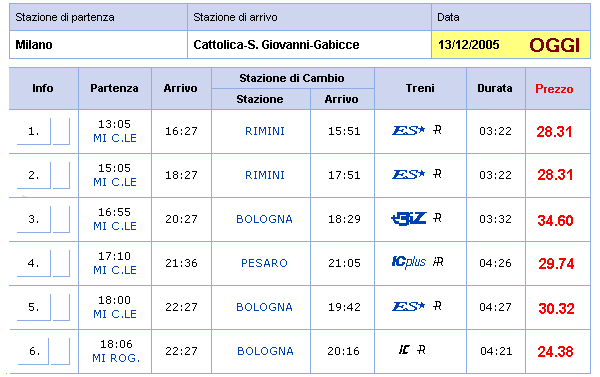Screen dimensions: 600x377
Task: Click the blank button beside info 2.
Action: click(x=61, y=175)
